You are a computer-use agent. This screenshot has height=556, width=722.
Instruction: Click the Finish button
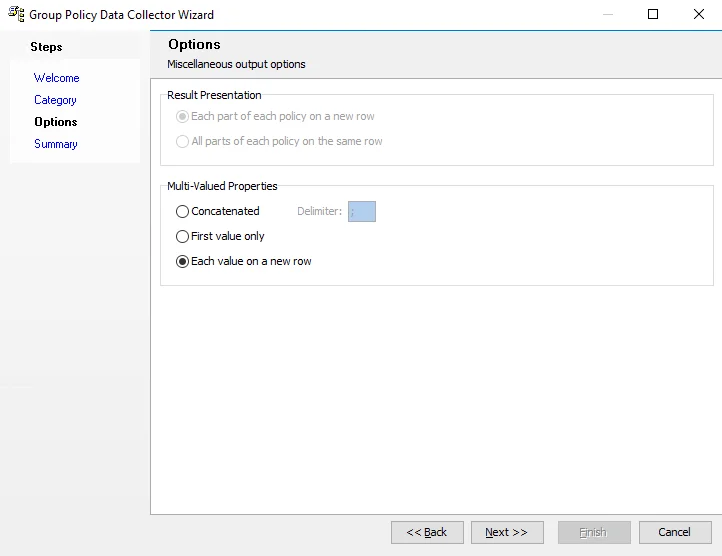pos(594,533)
